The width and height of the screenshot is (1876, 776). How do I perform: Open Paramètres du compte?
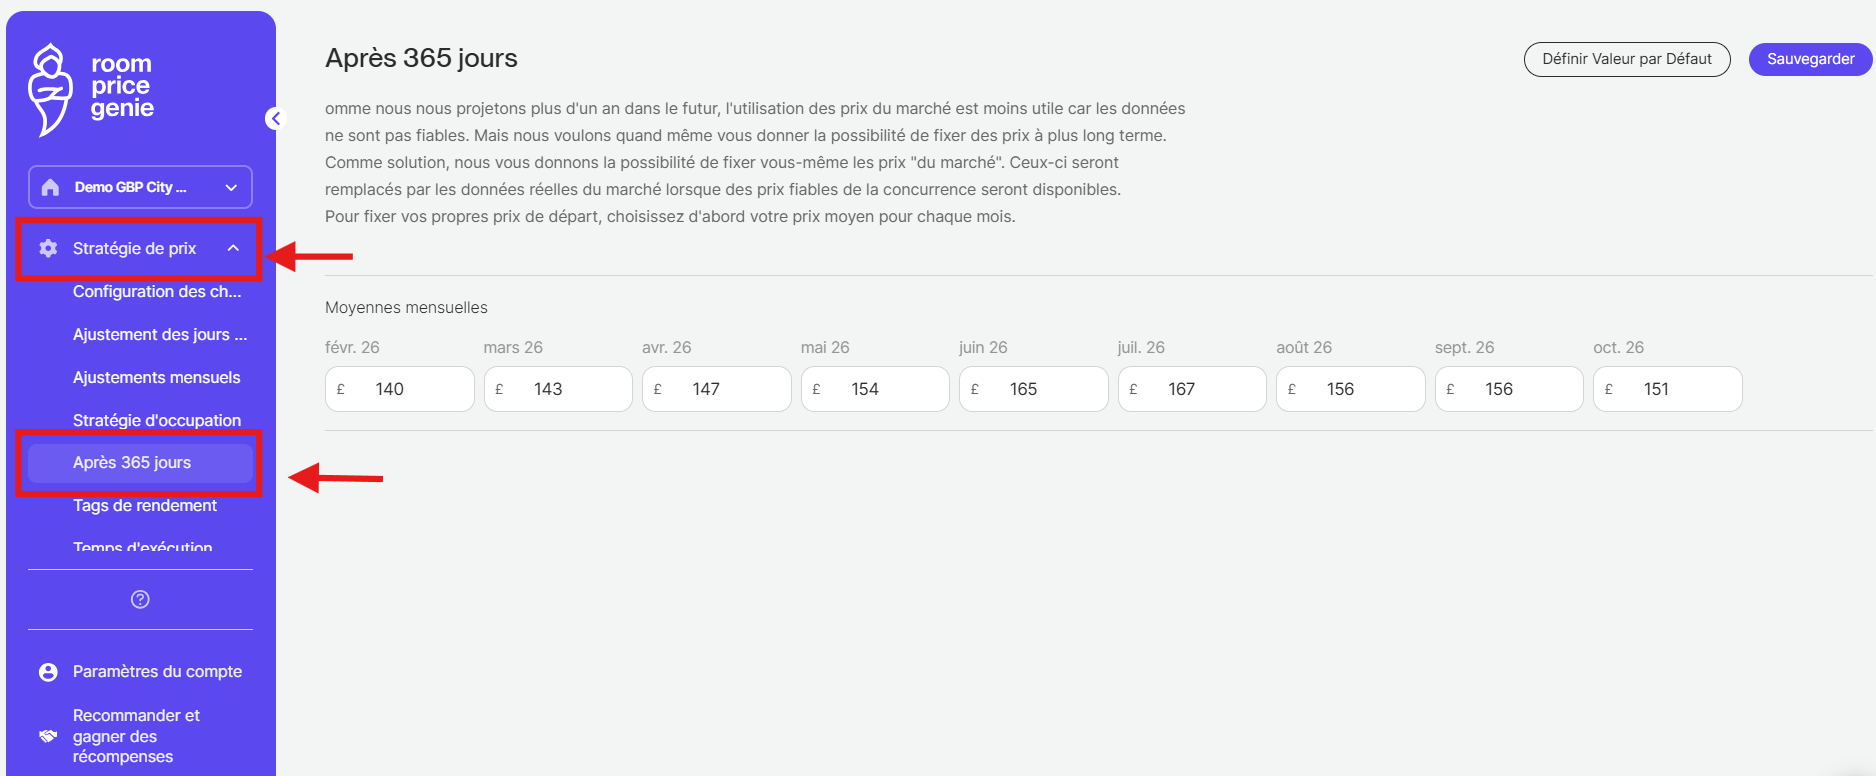157,671
